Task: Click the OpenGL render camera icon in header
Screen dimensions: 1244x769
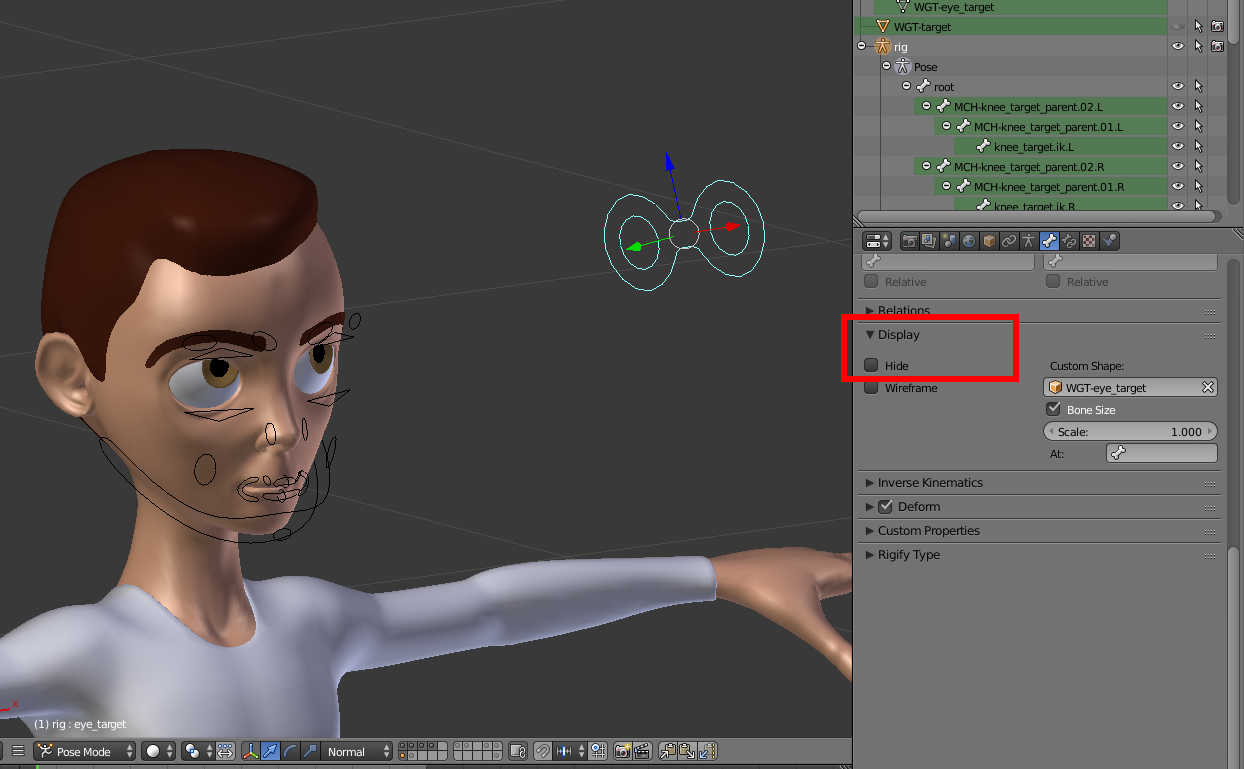Action: click(x=621, y=751)
